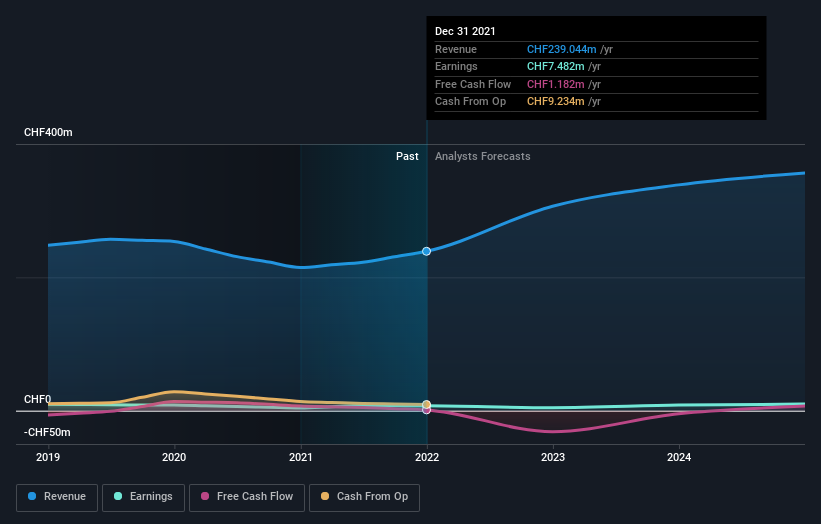
Task: Toggle the Cash From Op legend button
Action: tap(364, 497)
